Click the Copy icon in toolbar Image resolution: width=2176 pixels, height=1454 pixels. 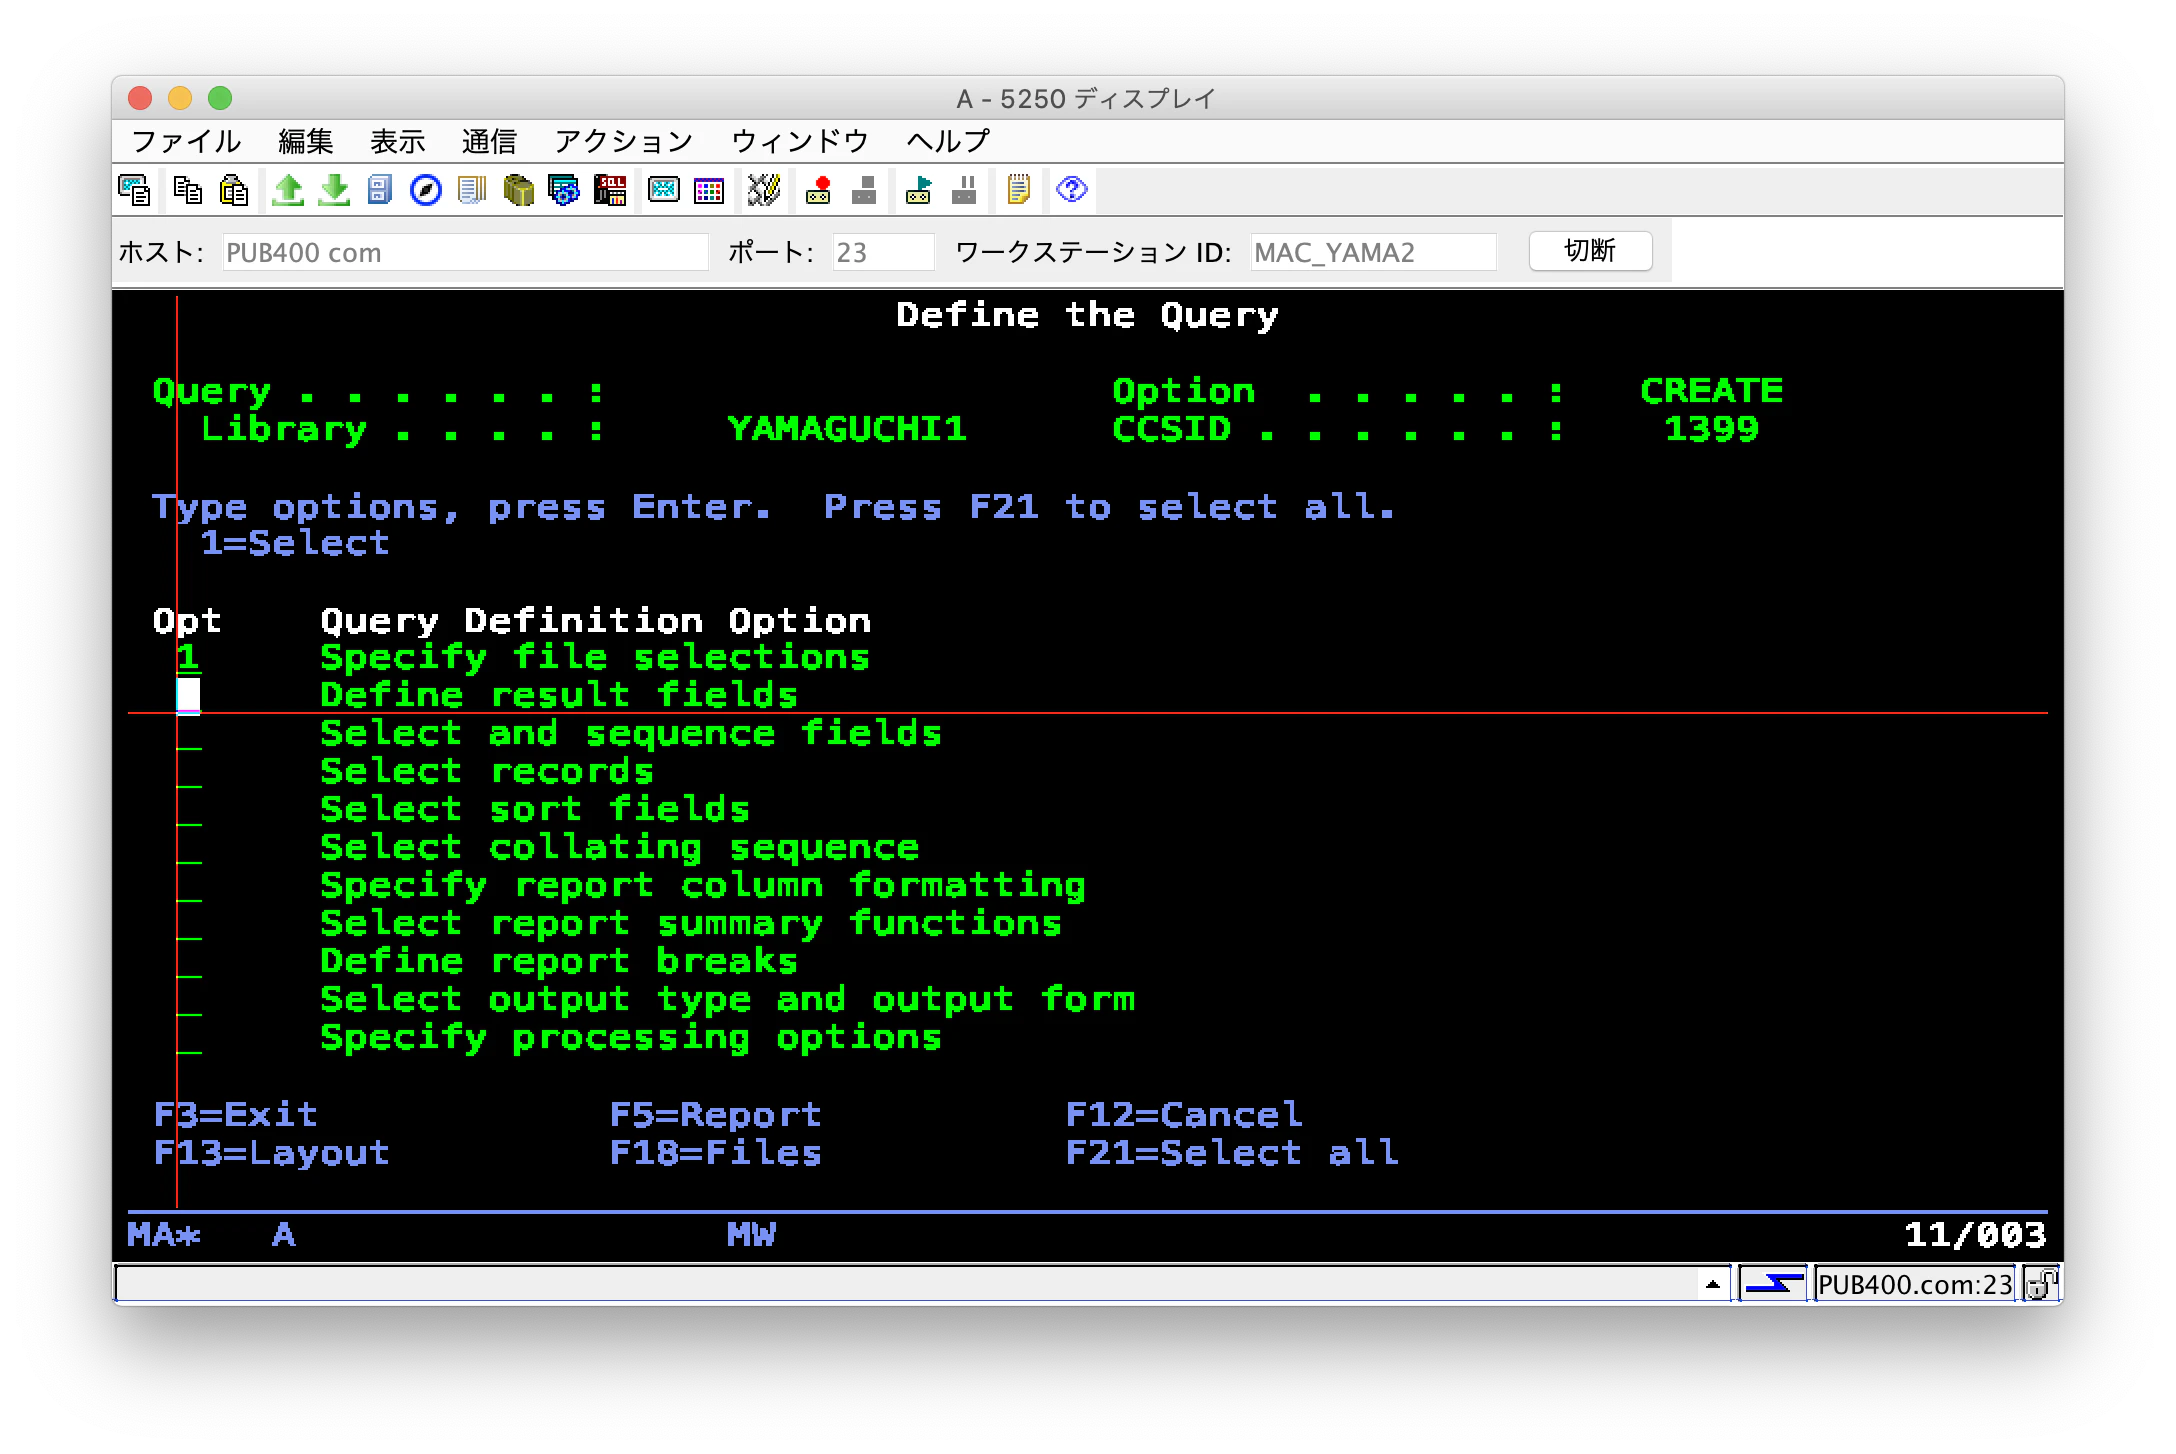pos(187,190)
